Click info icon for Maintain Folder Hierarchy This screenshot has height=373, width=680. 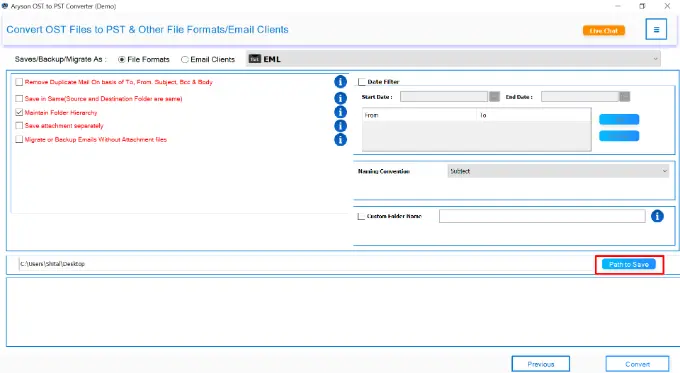tap(340, 112)
